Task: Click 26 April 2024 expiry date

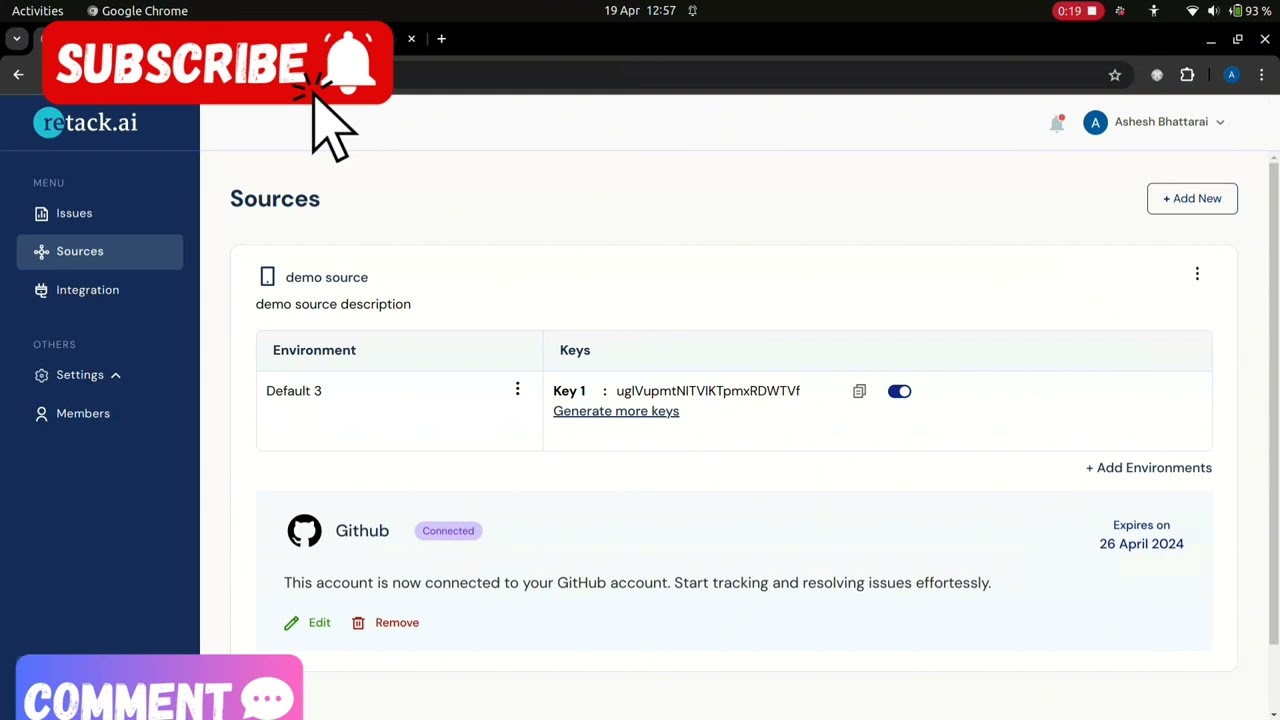Action: 1141,544
